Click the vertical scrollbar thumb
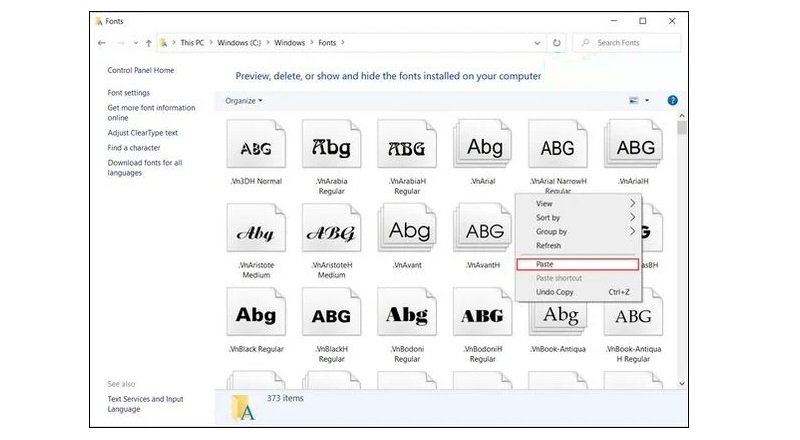 pyautogui.click(x=682, y=128)
